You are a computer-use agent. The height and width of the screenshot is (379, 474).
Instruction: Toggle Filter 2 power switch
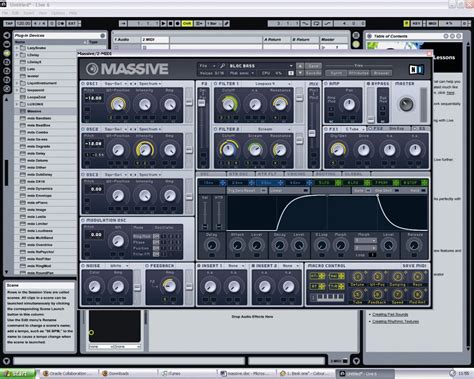pyautogui.click(x=216, y=129)
